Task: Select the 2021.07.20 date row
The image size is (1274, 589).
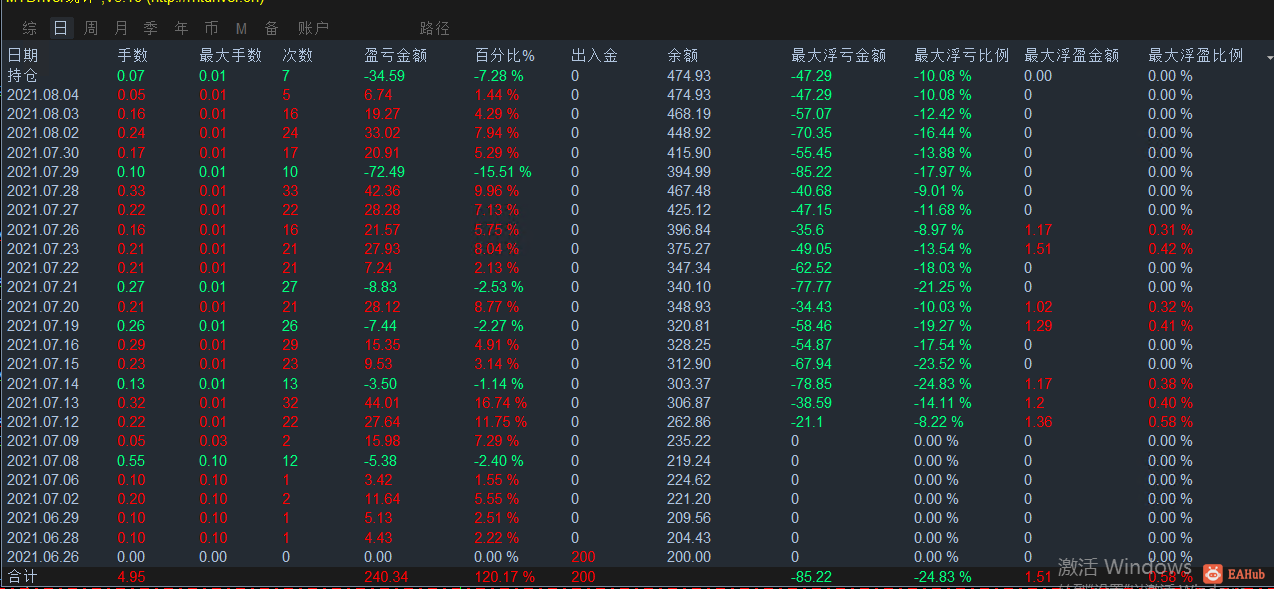Action: tap(637, 307)
